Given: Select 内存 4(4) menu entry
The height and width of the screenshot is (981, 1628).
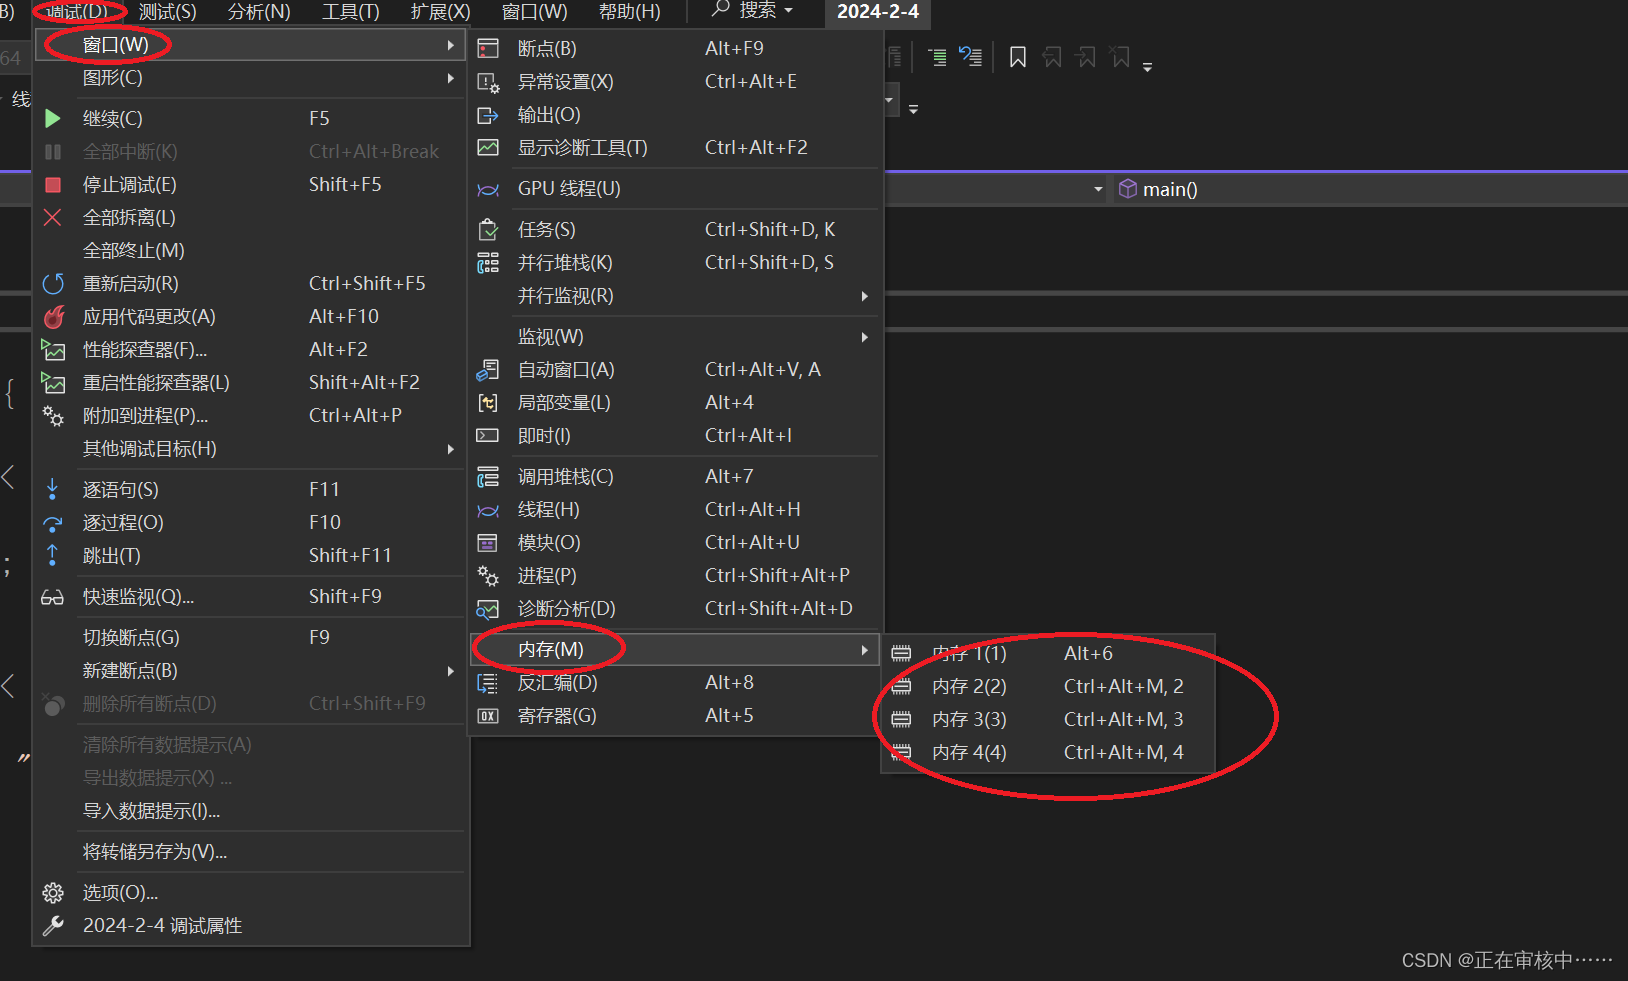Looking at the screenshot, I should click(1048, 752).
